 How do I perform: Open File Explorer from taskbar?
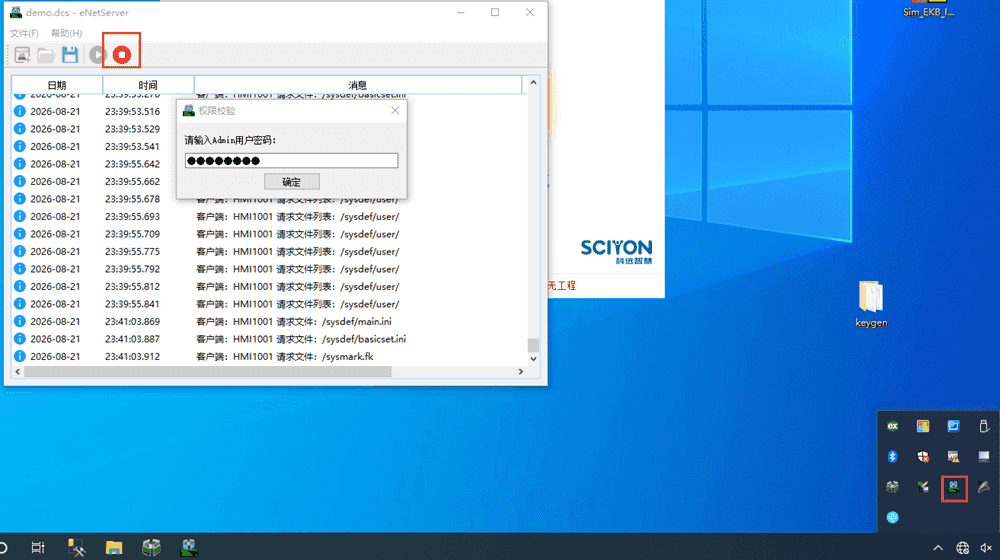point(114,547)
